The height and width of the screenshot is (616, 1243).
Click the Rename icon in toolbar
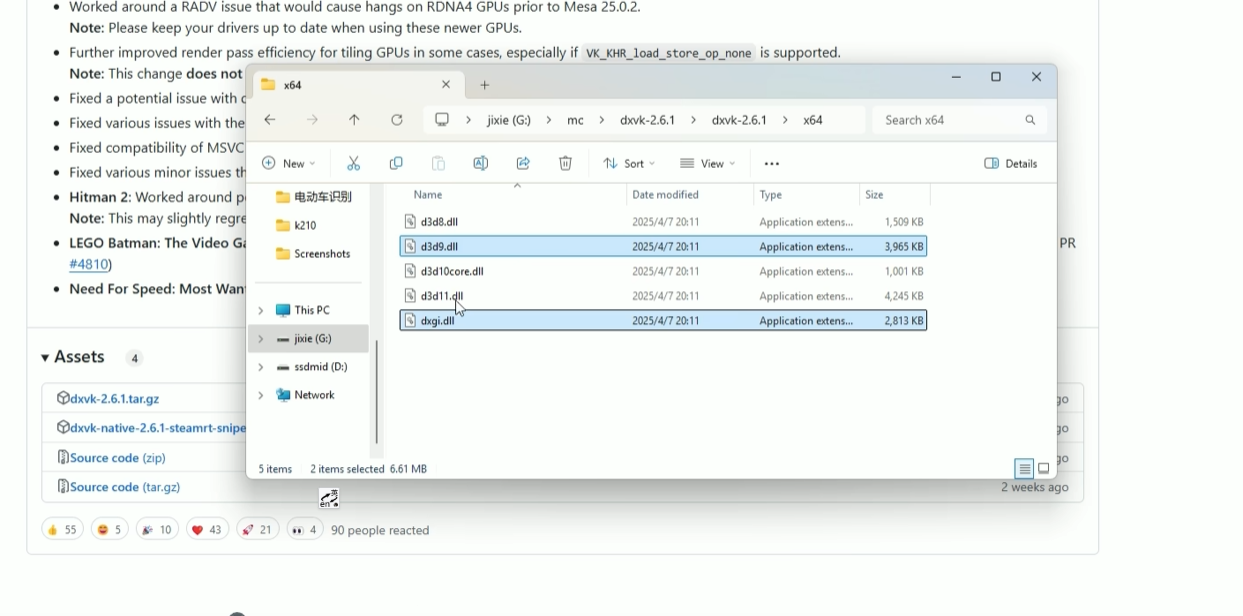(480, 163)
